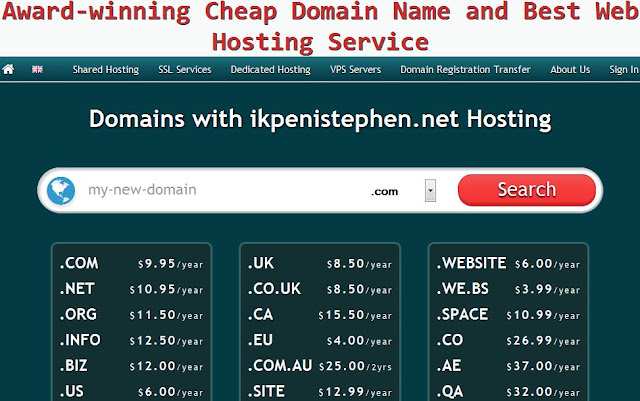
Task: Go to Dedicated Hosting page
Action: point(271,70)
